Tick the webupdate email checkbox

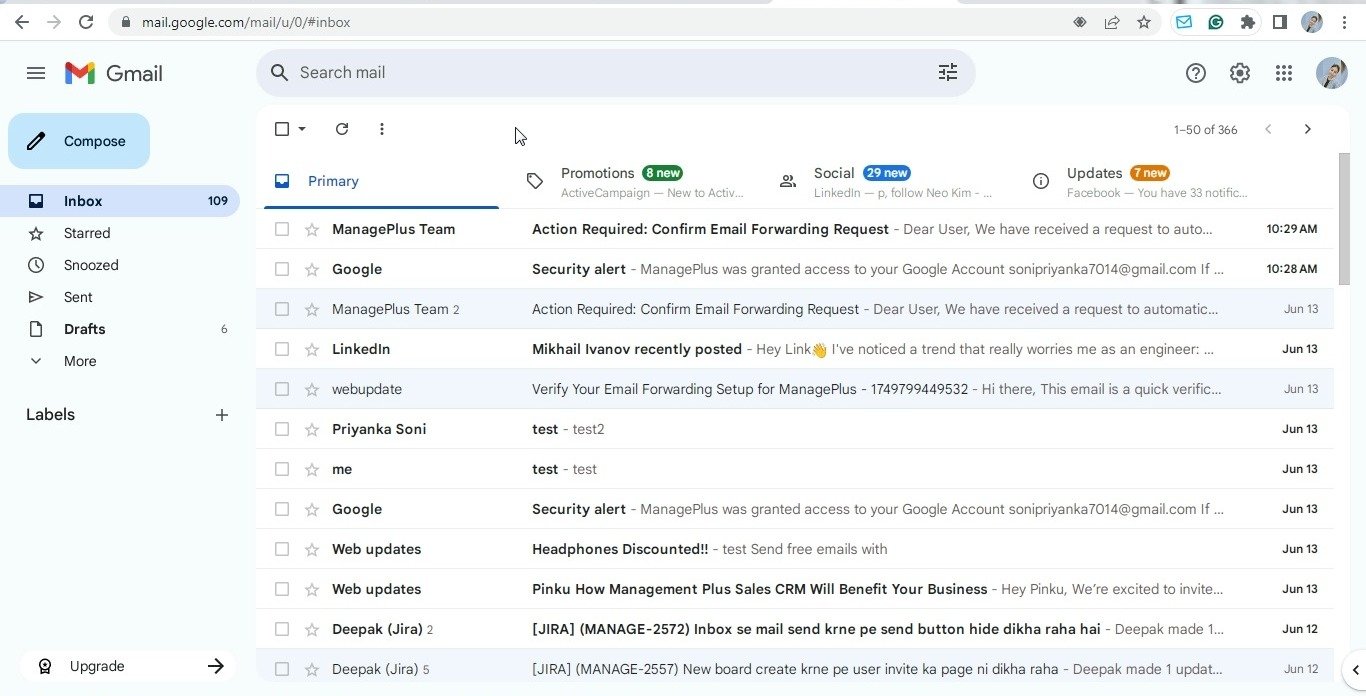point(282,389)
